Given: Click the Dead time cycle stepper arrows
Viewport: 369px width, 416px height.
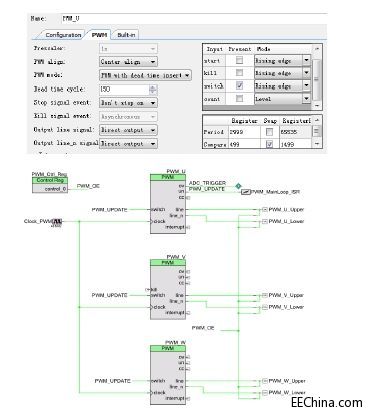Looking at the screenshot, I should pyautogui.click(x=153, y=89).
